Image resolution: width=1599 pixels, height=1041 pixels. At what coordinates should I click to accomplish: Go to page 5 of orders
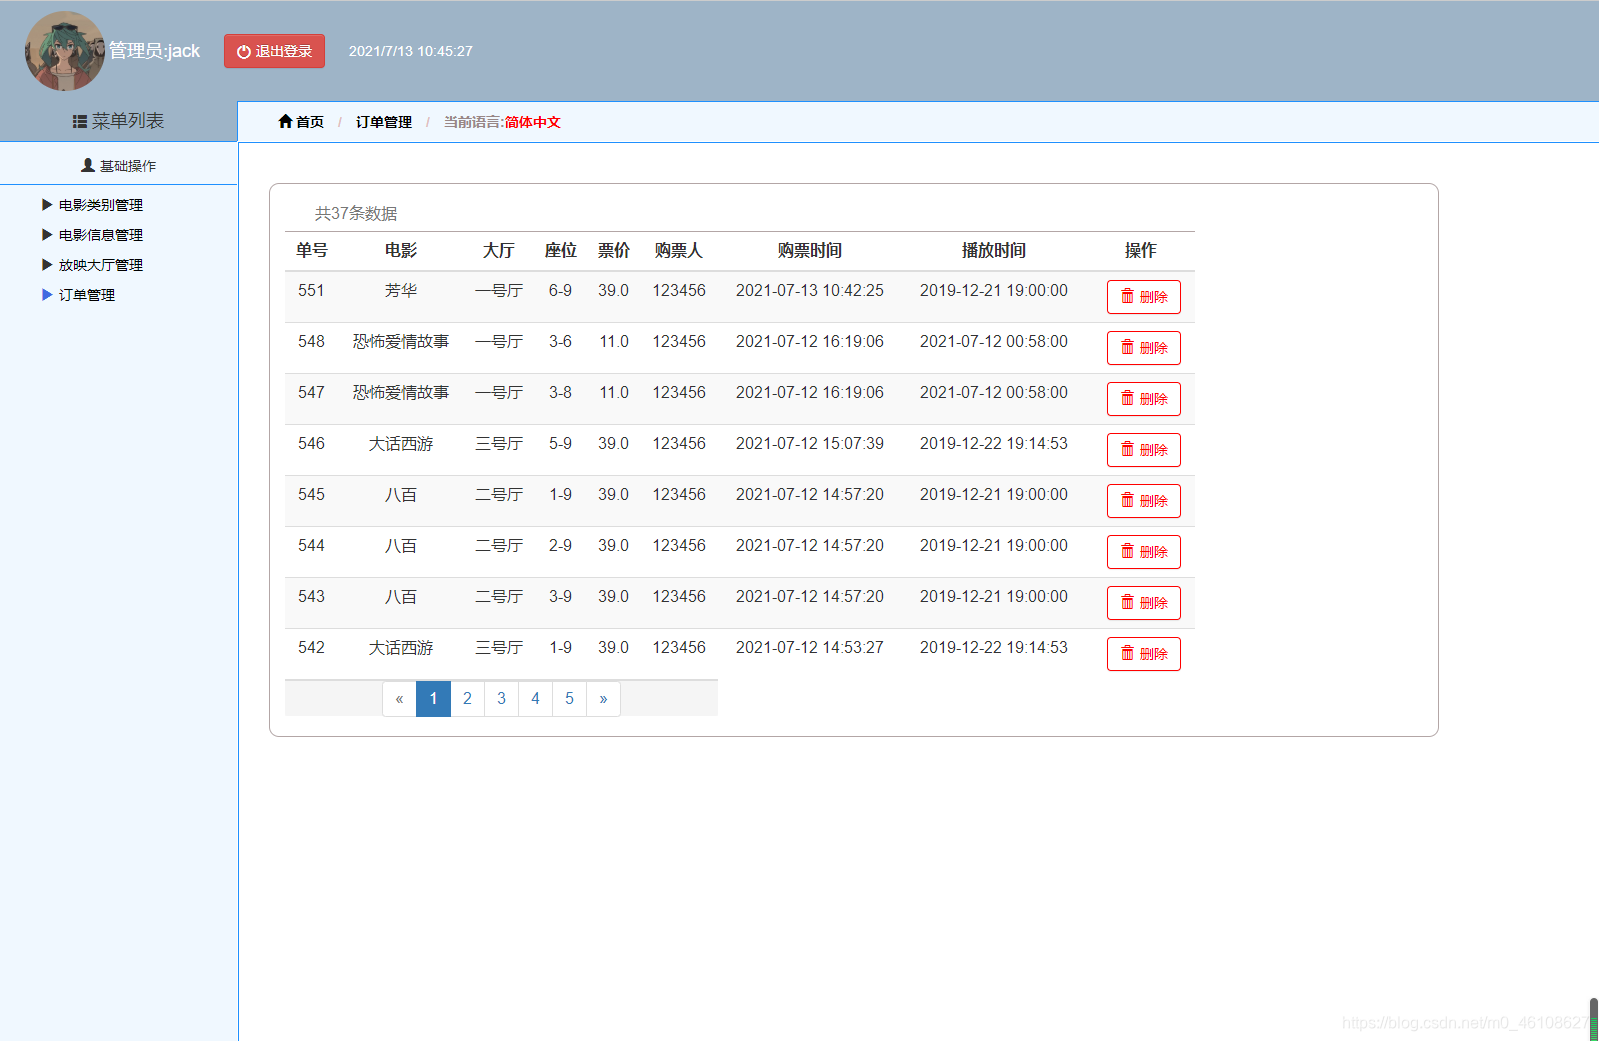569,699
